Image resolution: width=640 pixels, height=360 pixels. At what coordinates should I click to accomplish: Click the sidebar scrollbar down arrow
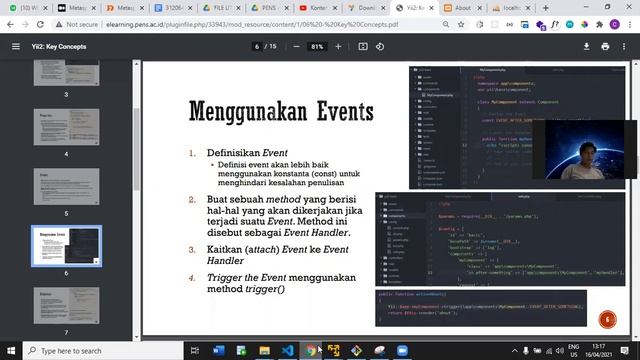(x=137, y=338)
